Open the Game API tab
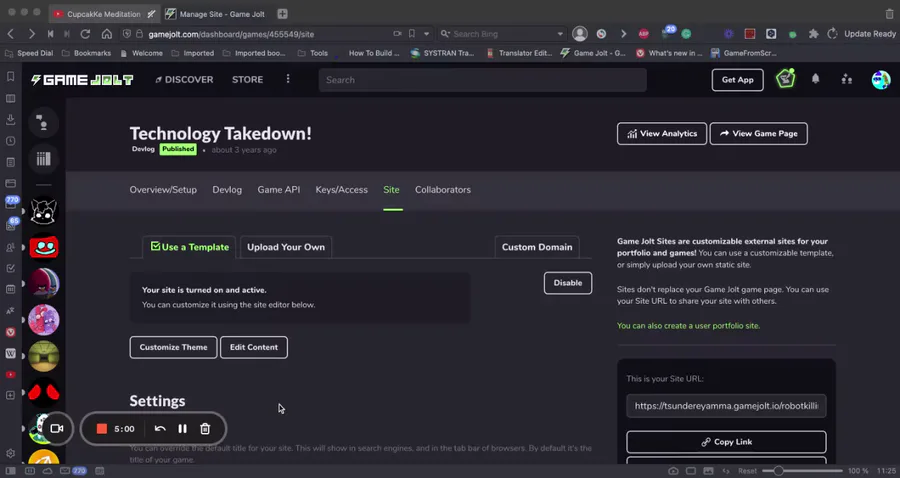Screen dimensions: 900x478 (x=278, y=190)
